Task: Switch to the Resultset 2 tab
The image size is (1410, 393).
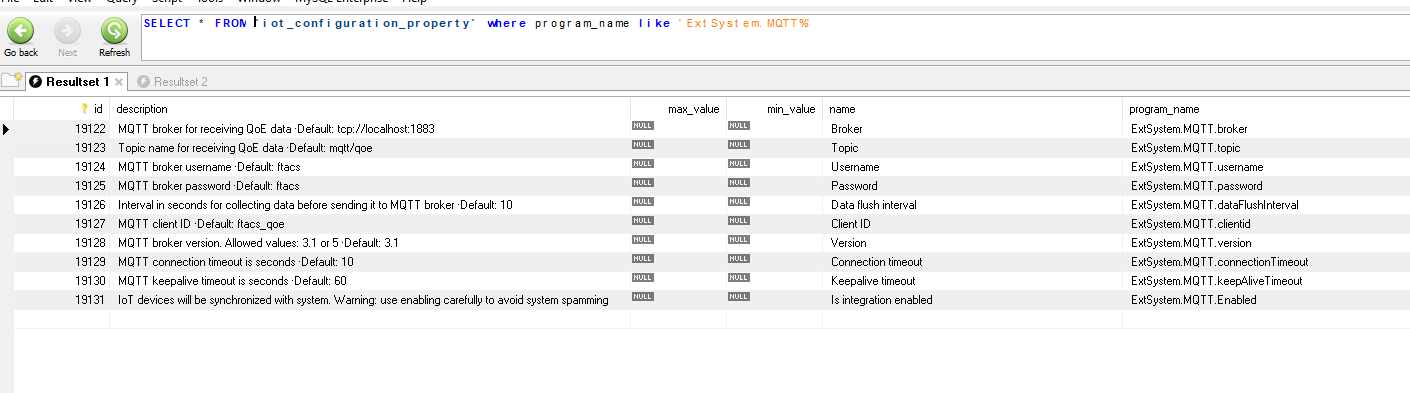Action: point(172,82)
